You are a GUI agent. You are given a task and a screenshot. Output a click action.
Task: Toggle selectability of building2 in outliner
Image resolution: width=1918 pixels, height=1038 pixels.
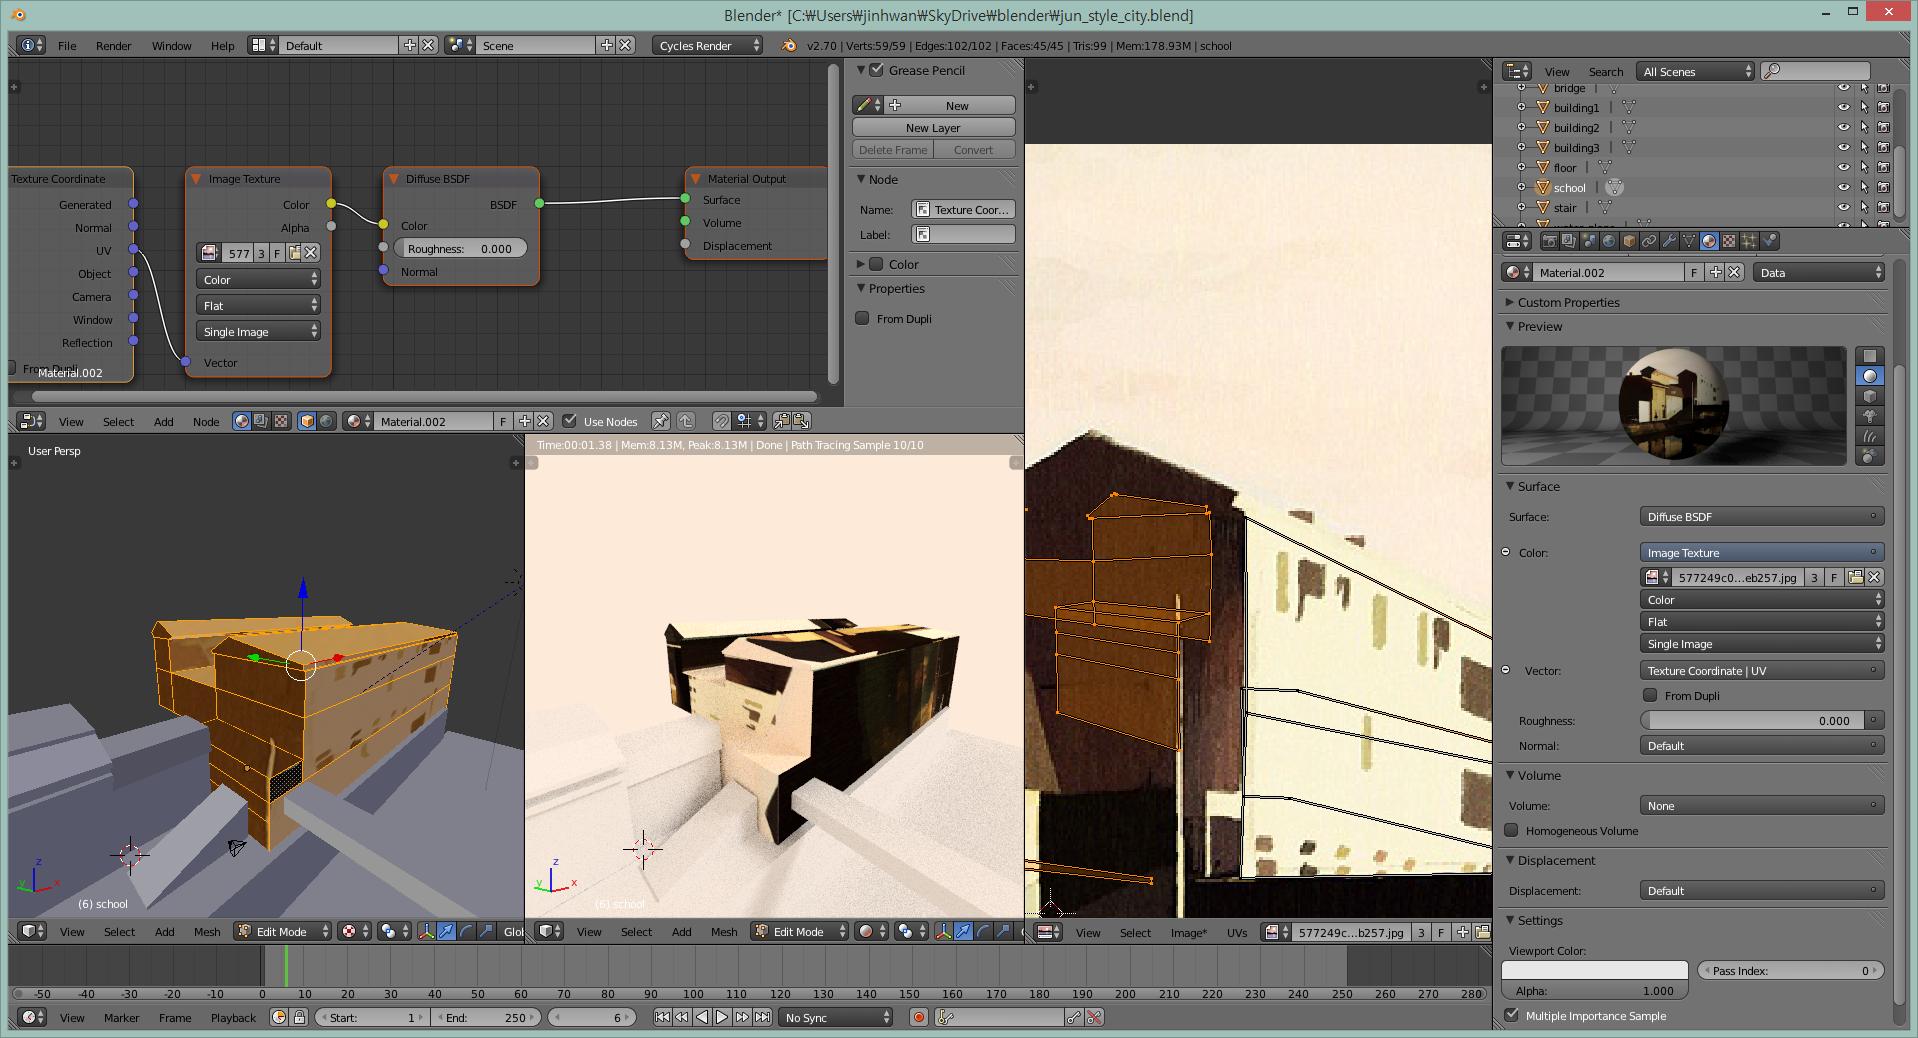coord(1864,127)
